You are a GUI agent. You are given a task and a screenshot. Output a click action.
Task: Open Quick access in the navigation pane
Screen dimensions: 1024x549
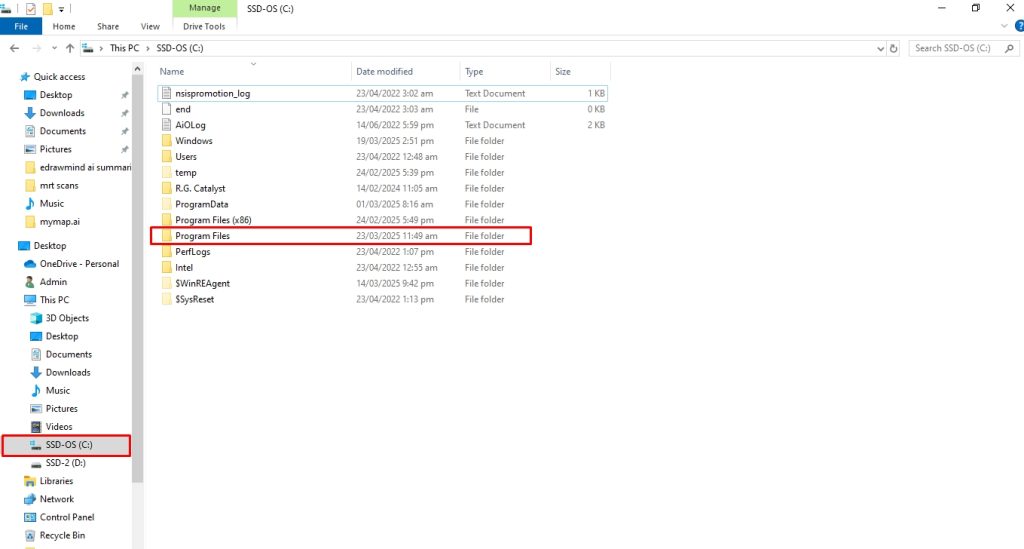click(x=59, y=76)
